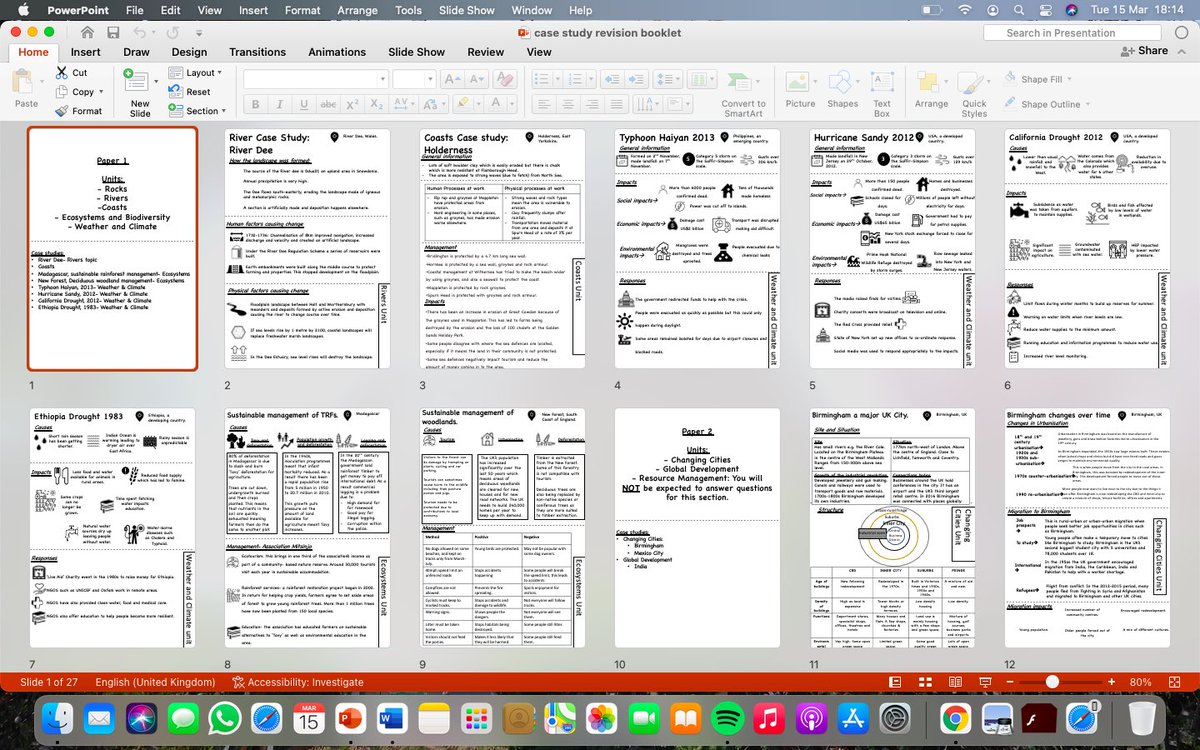Click the Shapes icon

pyautogui.click(x=842, y=81)
